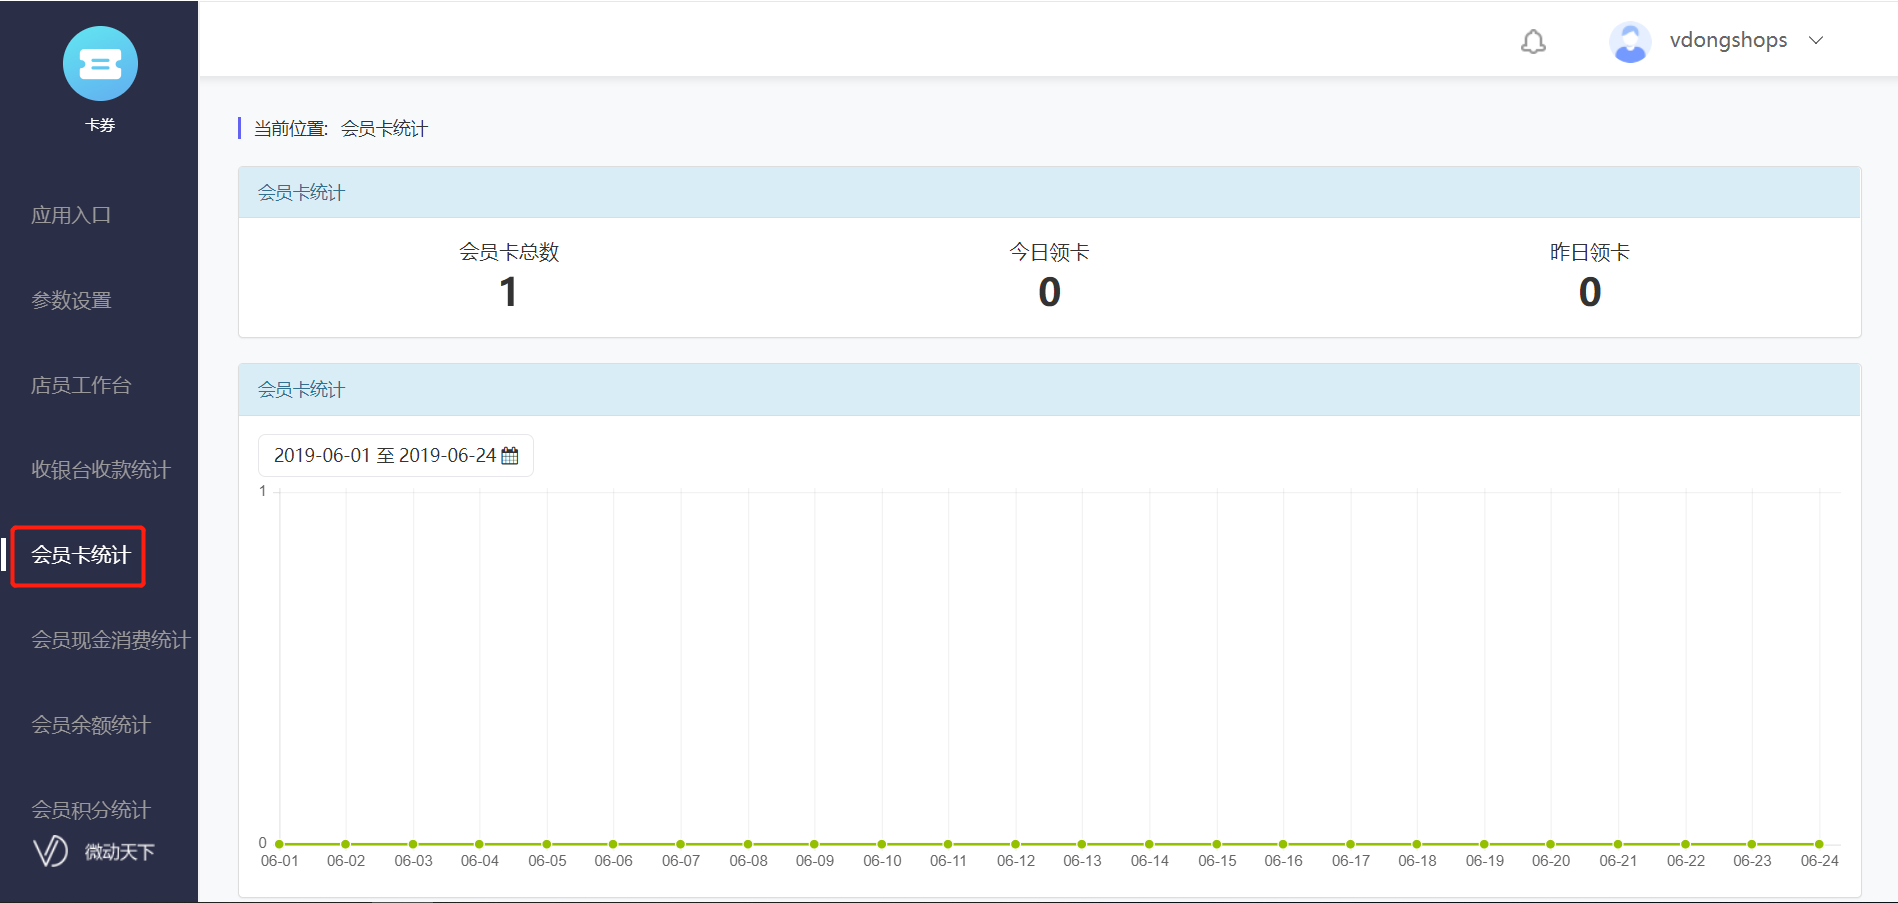Click the 06-24 data point on chart
1898x903 pixels.
click(x=1819, y=844)
